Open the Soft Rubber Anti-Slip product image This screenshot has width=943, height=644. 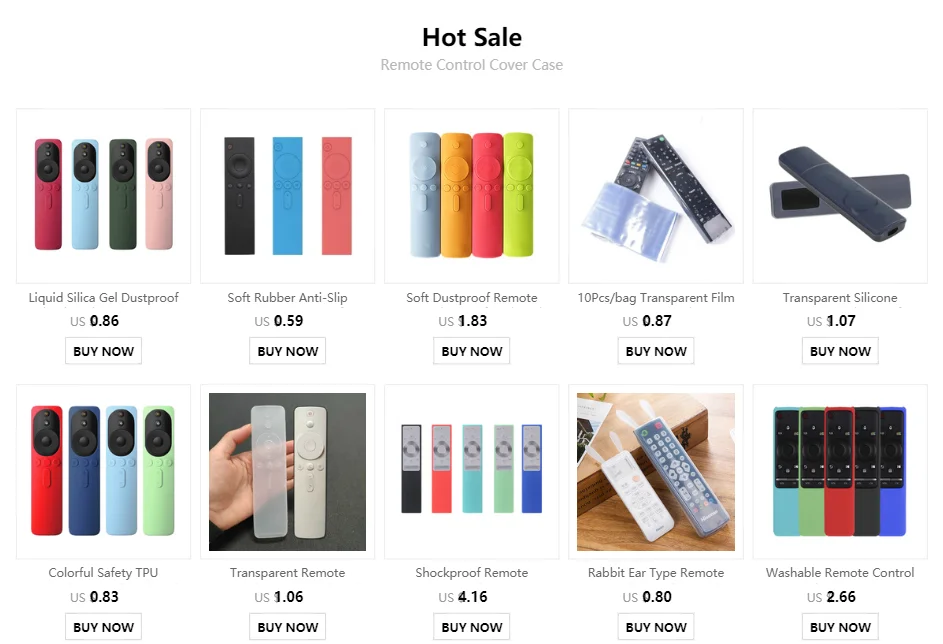click(x=287, y=196)
